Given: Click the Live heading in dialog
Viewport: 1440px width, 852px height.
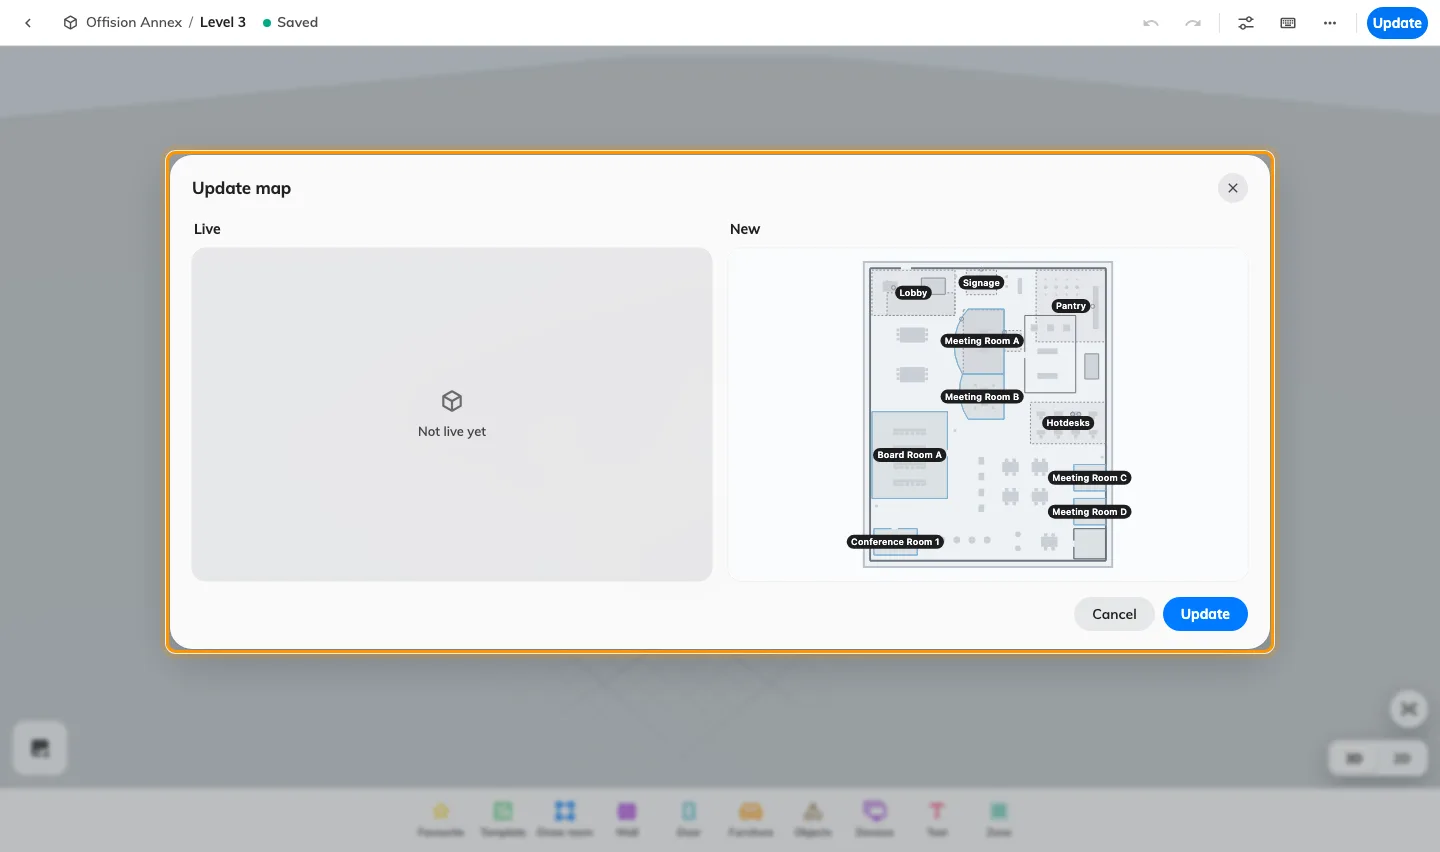Looking at the screenshot, I should click(207, 229).
